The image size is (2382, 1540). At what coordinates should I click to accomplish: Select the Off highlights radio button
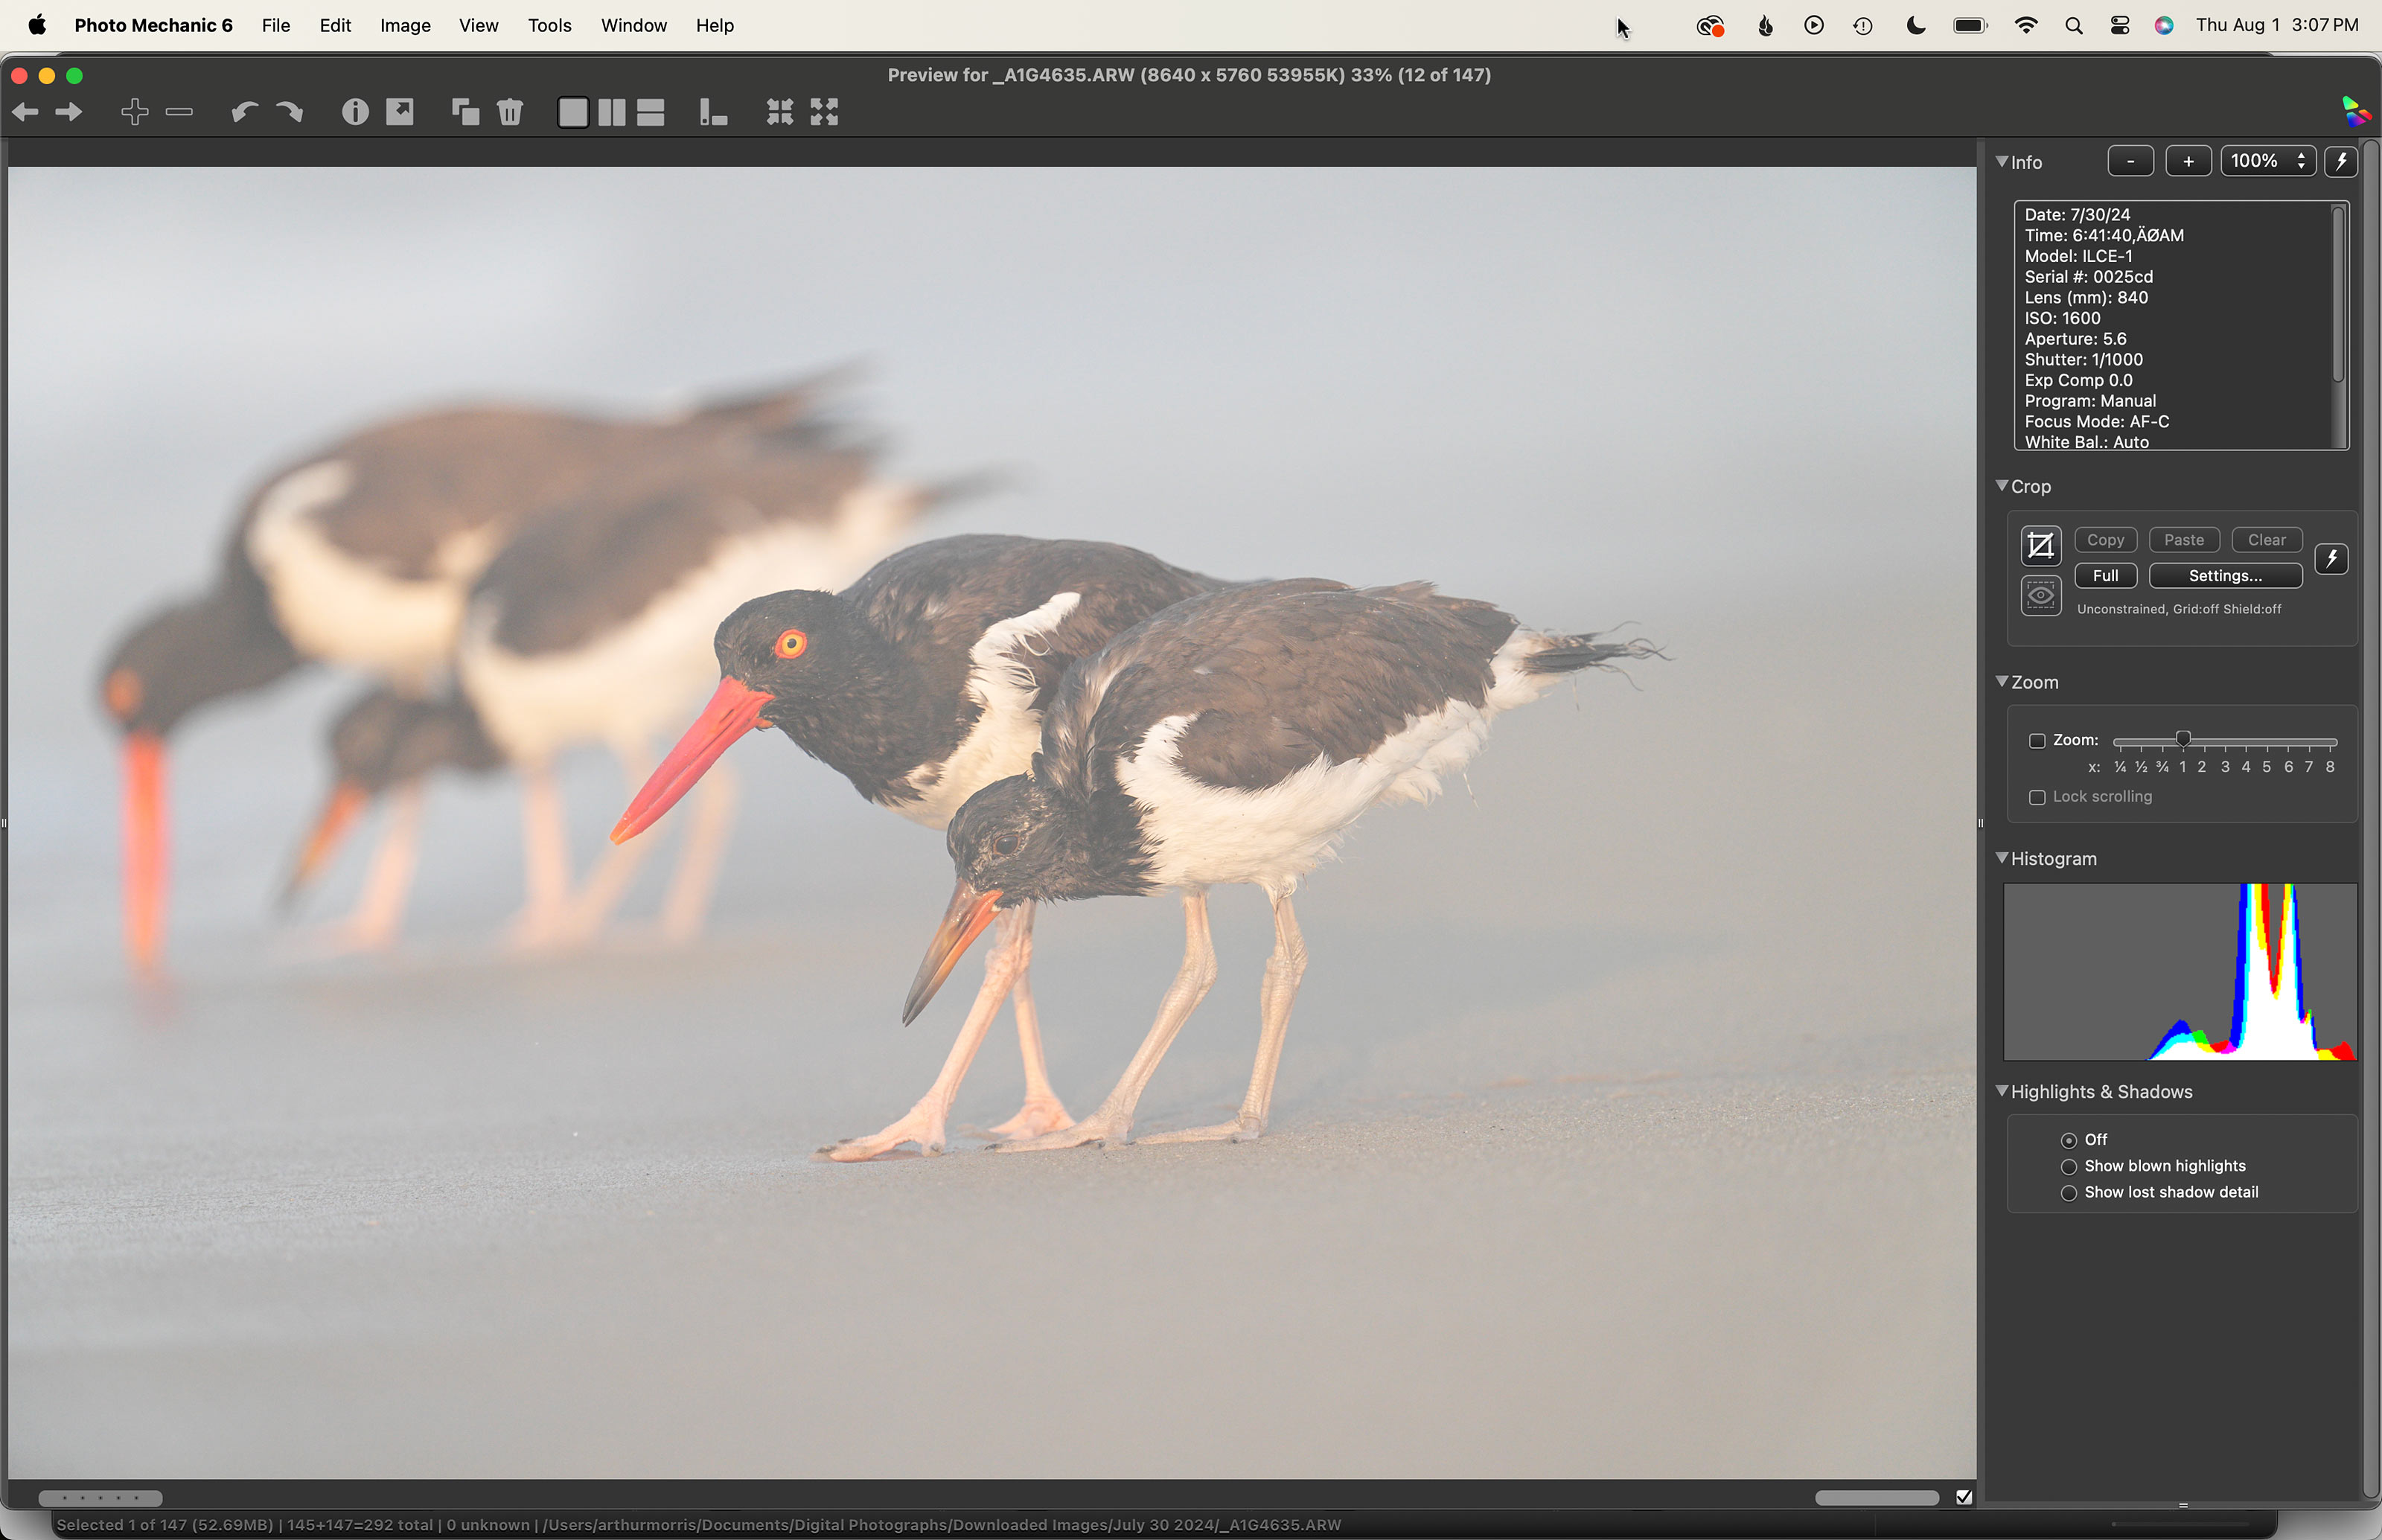(2068, 1140)
